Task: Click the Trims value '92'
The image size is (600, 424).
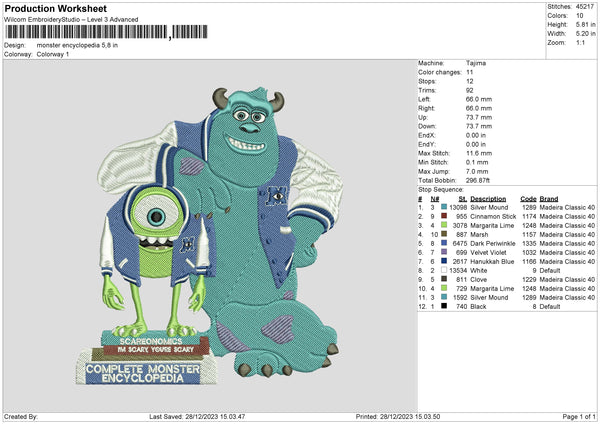Action: tap(470, 90)
